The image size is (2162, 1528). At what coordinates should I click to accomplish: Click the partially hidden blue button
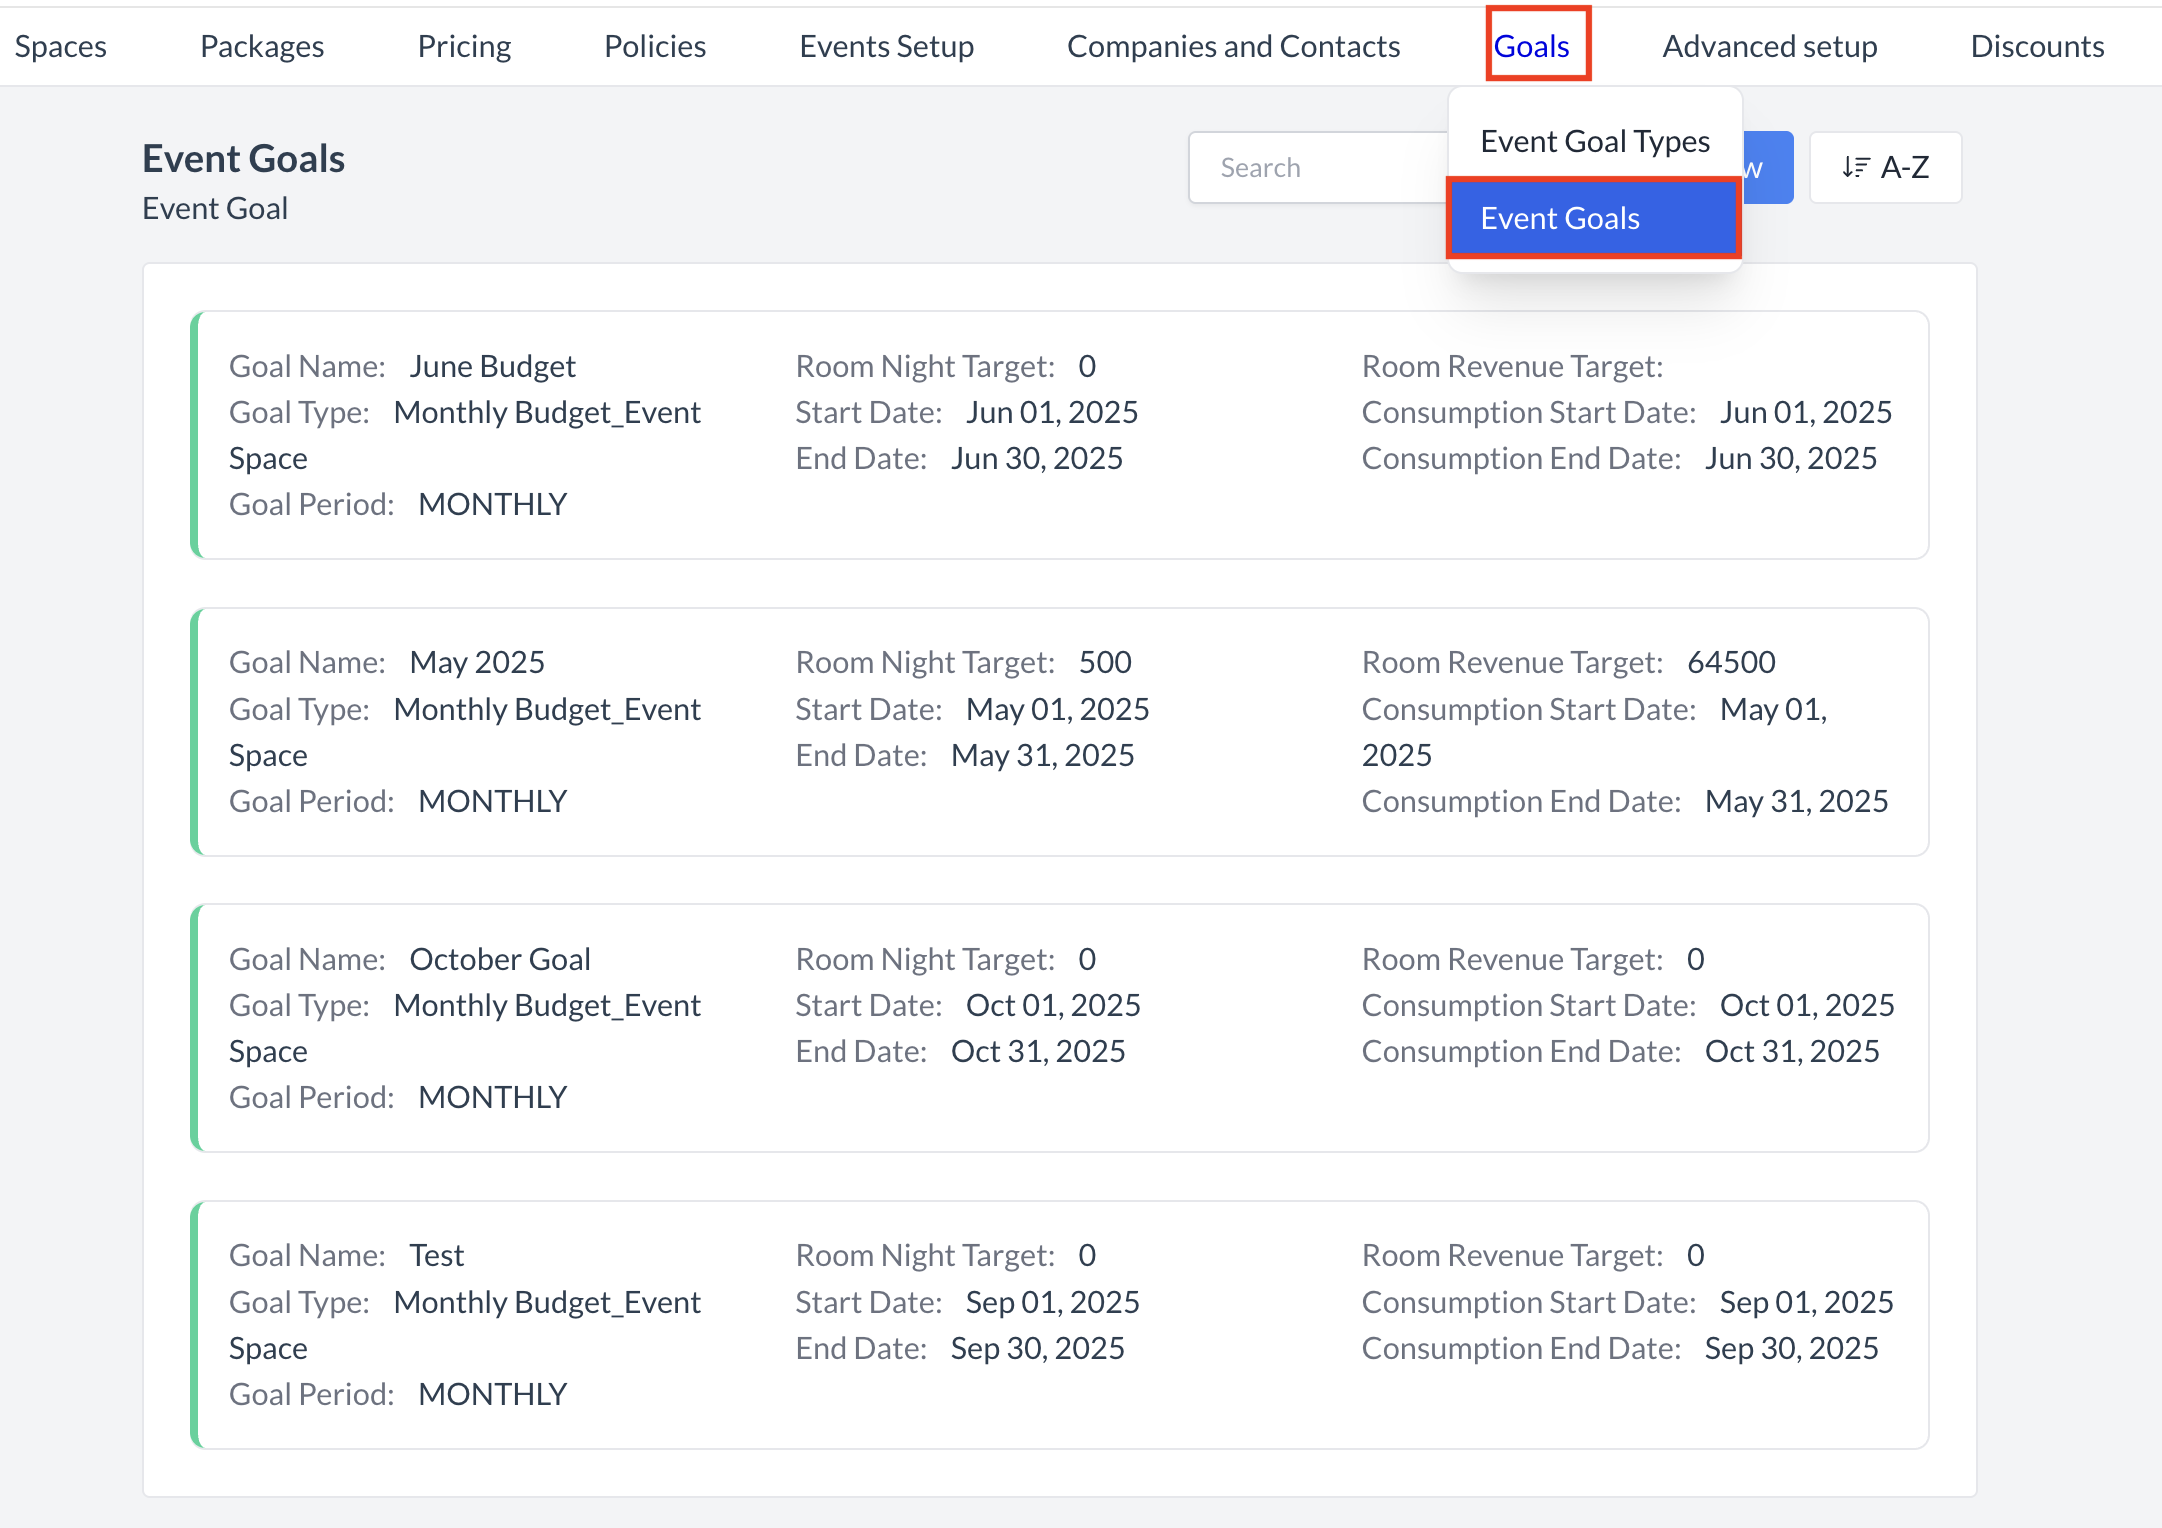tap(1768, 167)
